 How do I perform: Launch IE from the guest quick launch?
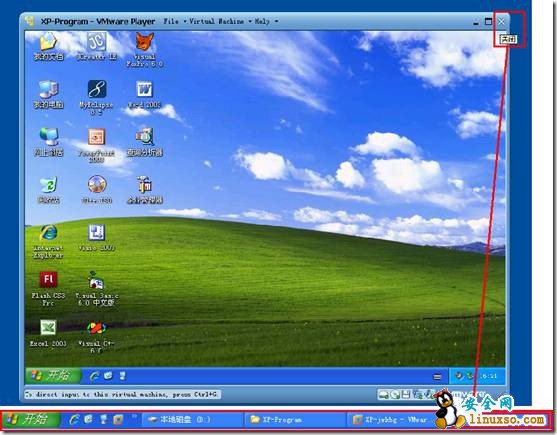point(94,376)
